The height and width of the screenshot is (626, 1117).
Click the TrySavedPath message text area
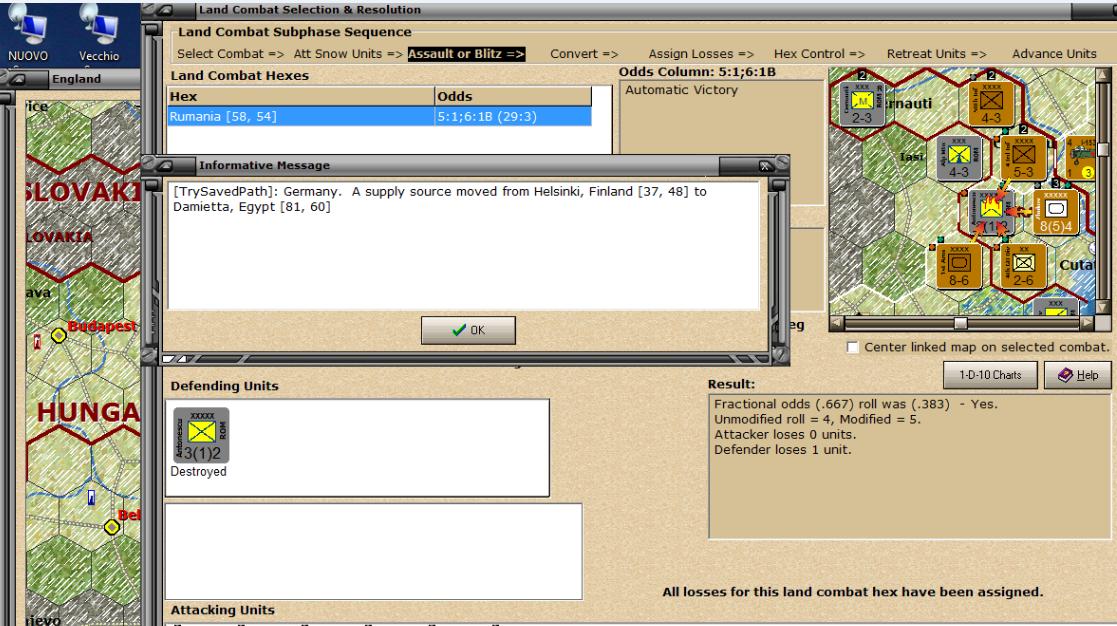(x=464, y=246)
